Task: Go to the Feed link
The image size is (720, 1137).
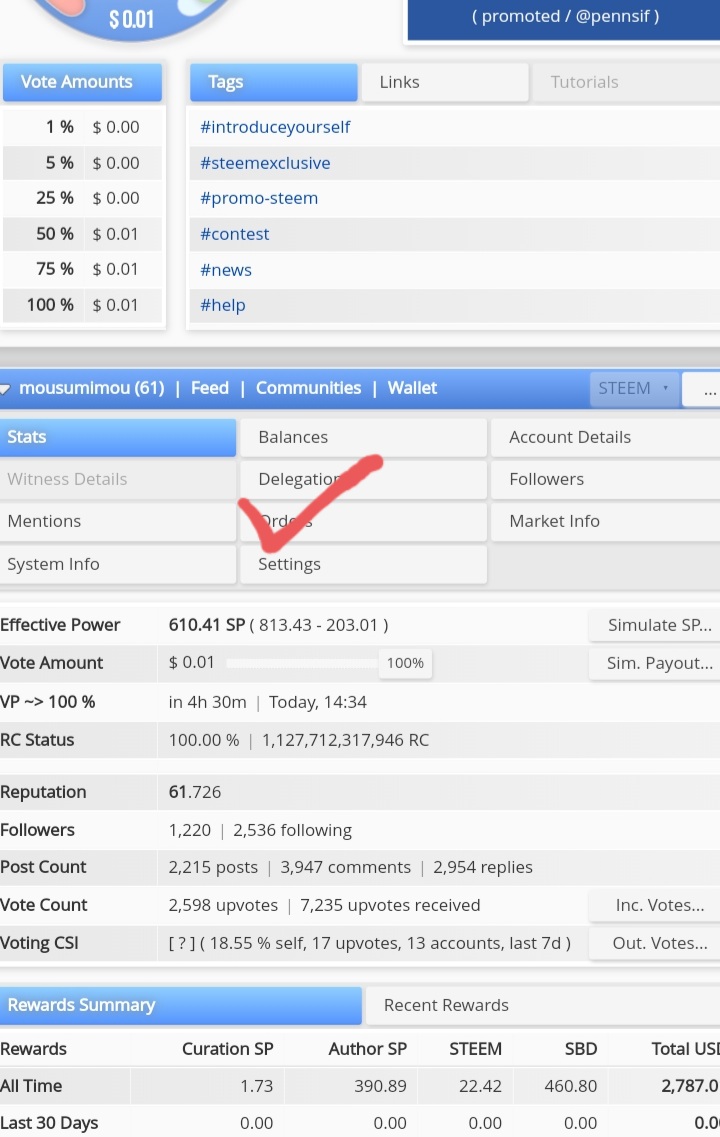Action: click(210, 389)
